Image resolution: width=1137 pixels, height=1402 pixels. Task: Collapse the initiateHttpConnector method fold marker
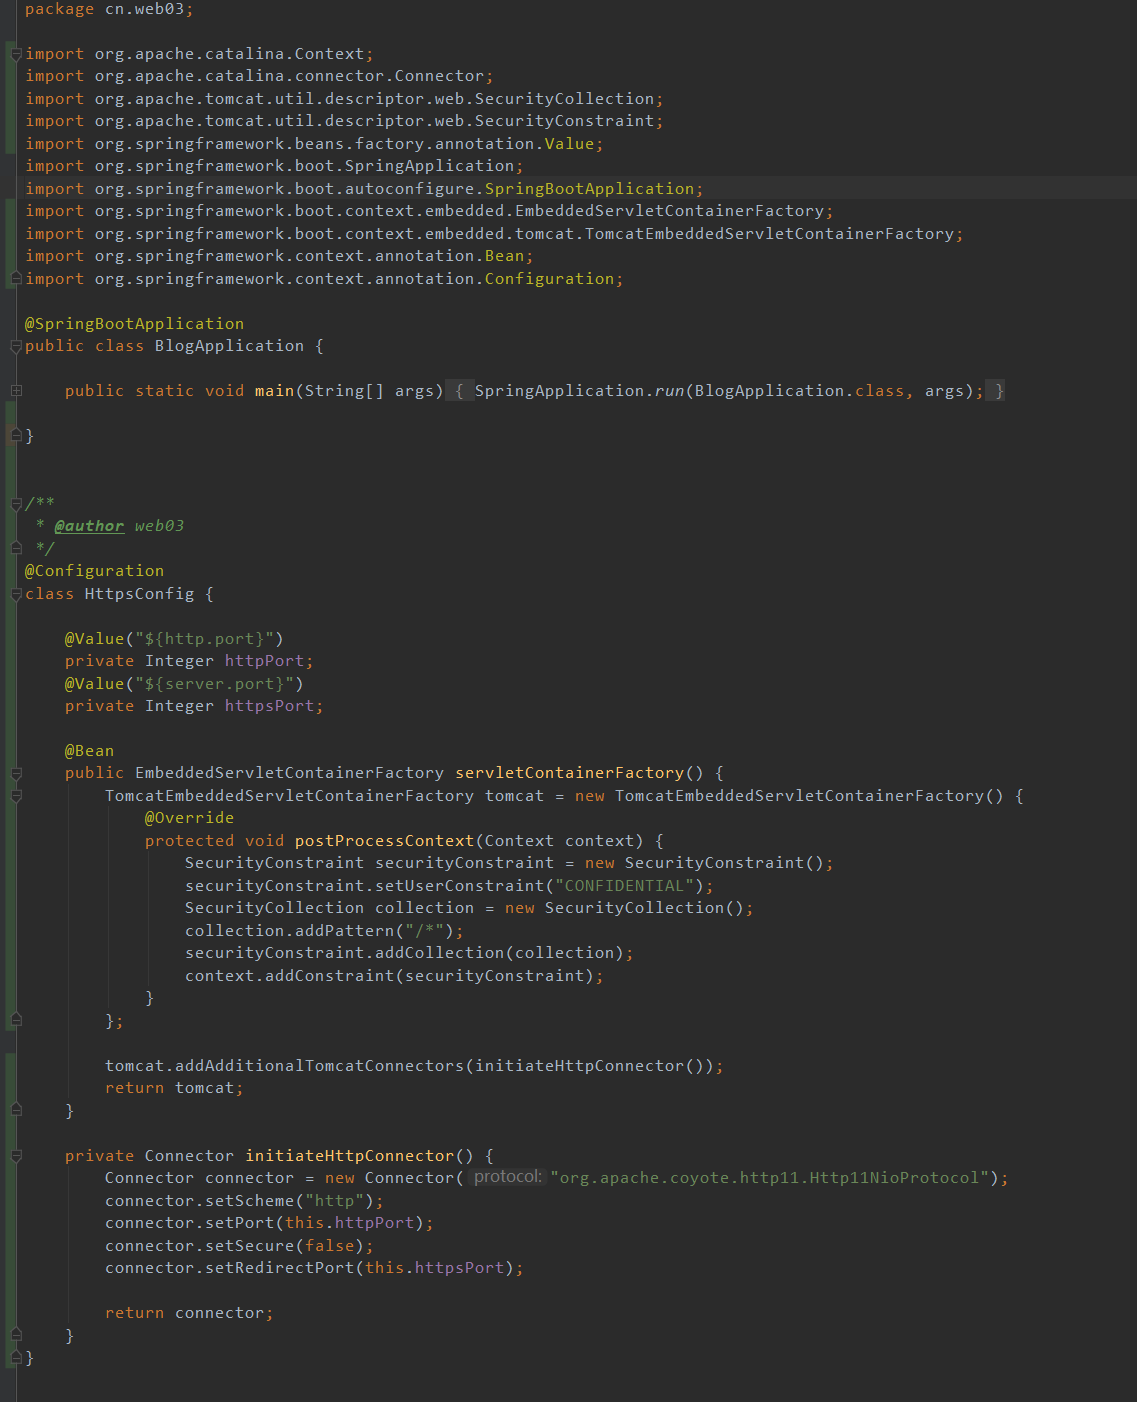[16, 1156]
